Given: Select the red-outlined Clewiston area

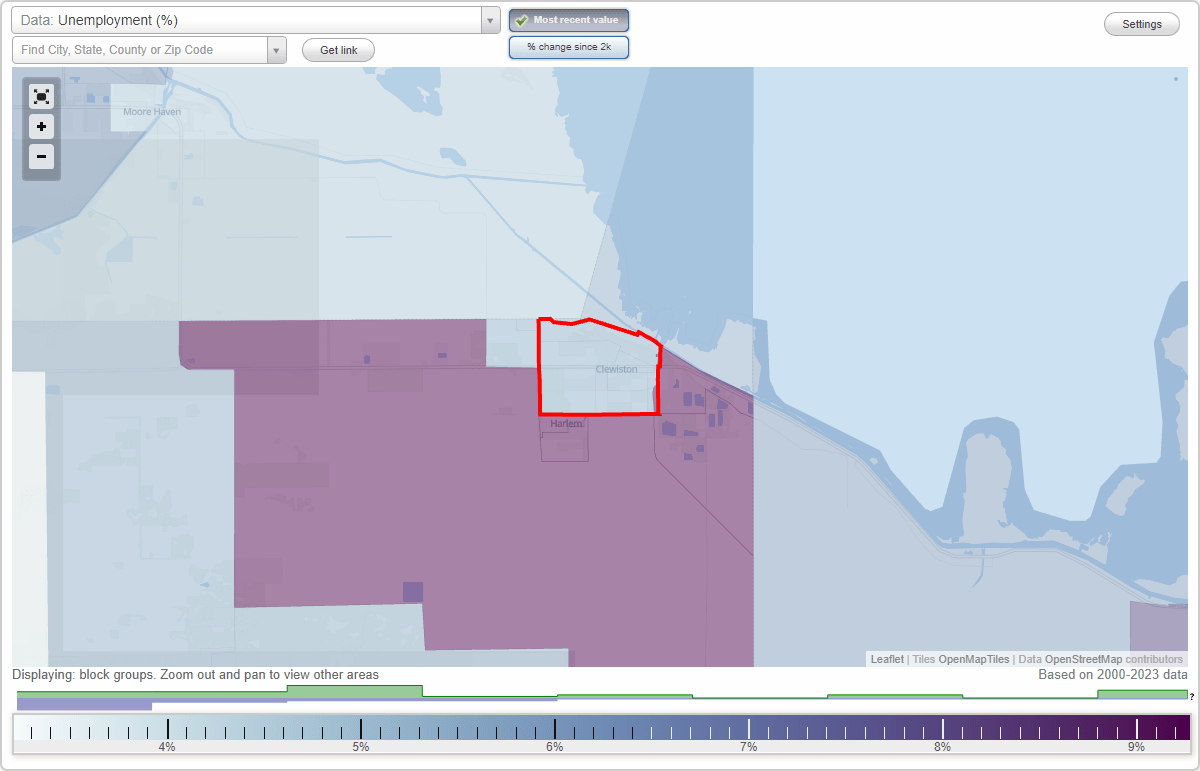Looking at the screenshot, I should pyautogui.click(x=600, y=370).
